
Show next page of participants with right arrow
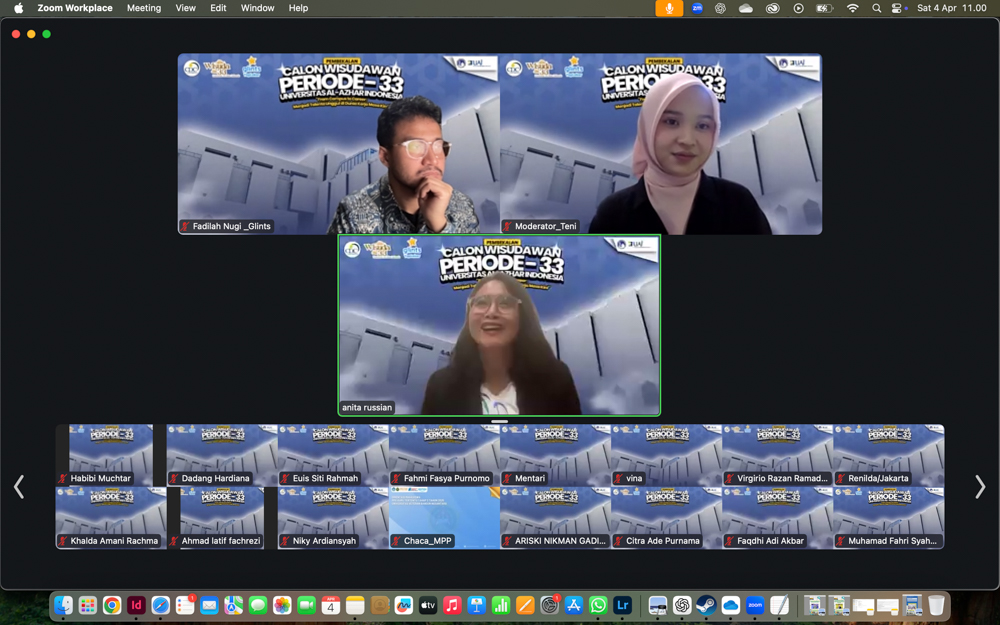[979, 486]
